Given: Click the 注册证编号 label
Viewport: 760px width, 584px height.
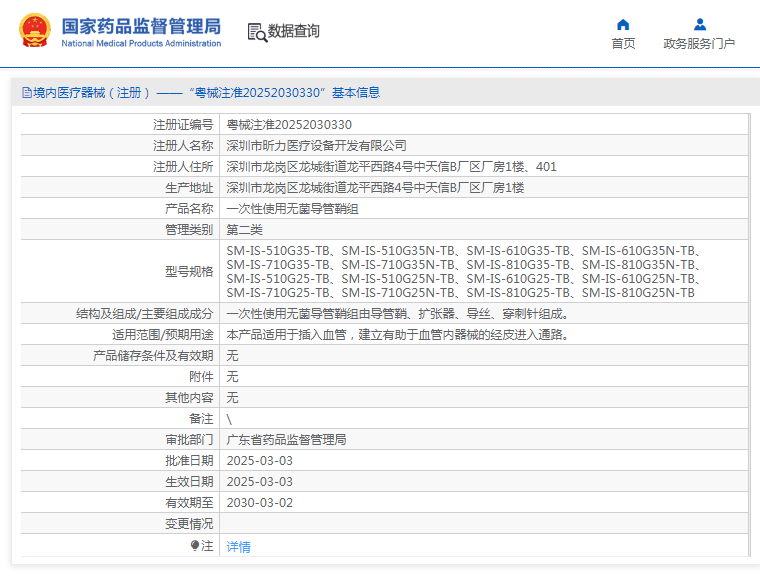Looking at the screenshot, I should click(183, 125).
